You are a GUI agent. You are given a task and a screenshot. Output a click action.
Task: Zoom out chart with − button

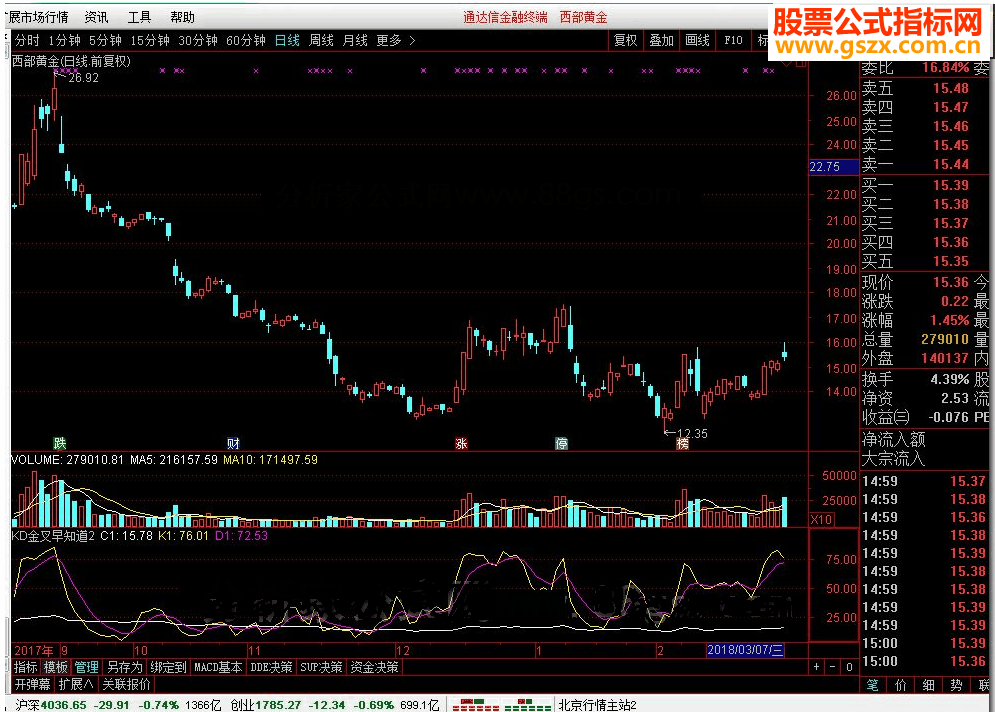tap(833, 667)
